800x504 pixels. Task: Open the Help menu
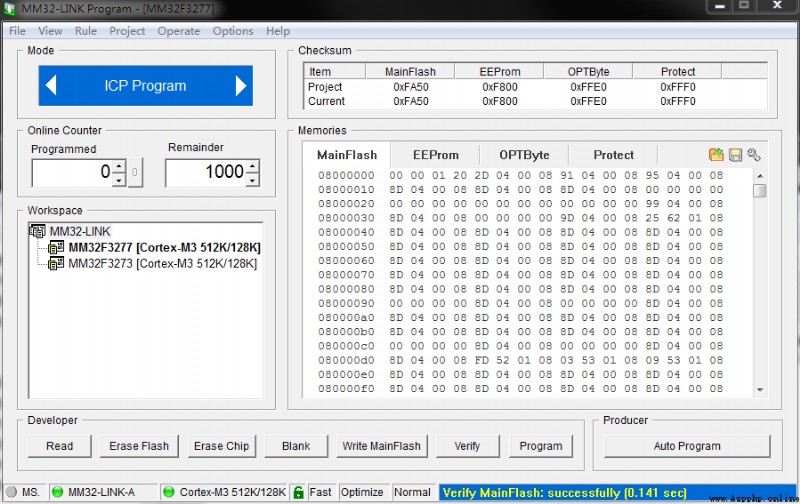tap(278, 31)
